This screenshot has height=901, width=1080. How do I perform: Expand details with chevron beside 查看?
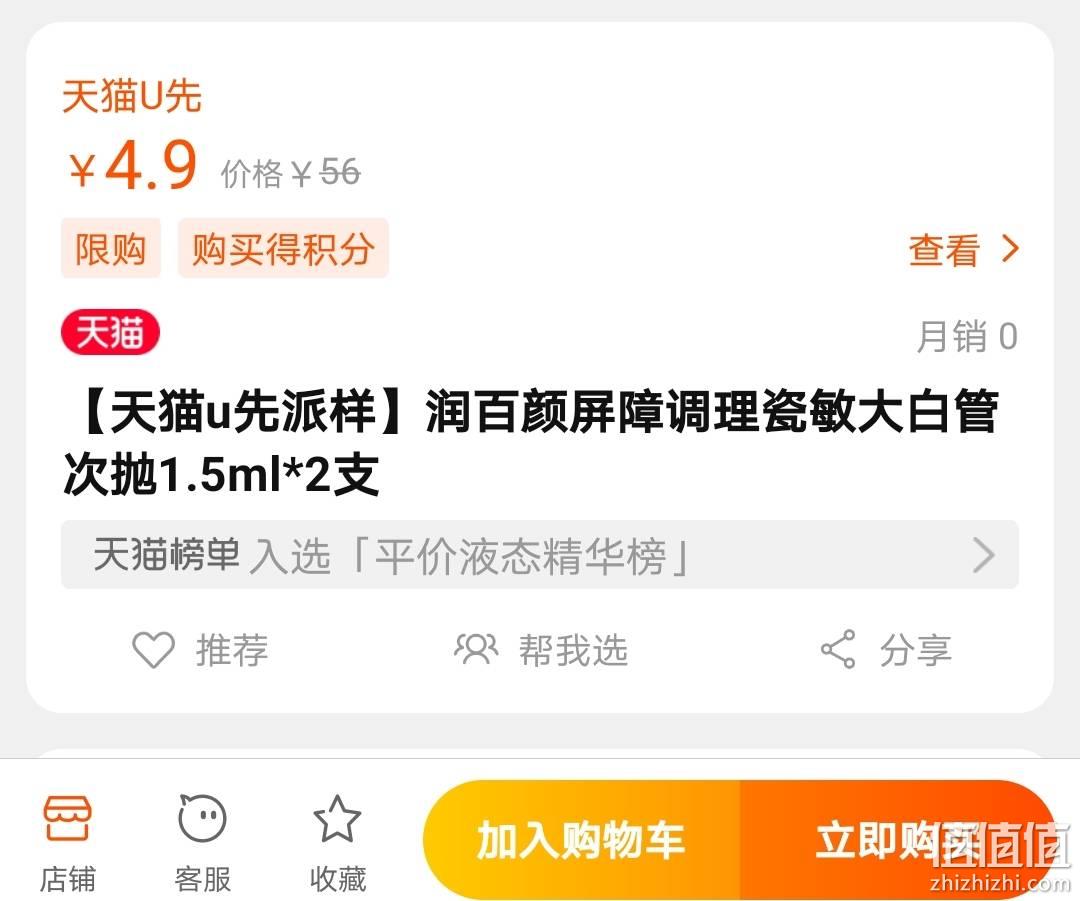(x=1010, y=249)
